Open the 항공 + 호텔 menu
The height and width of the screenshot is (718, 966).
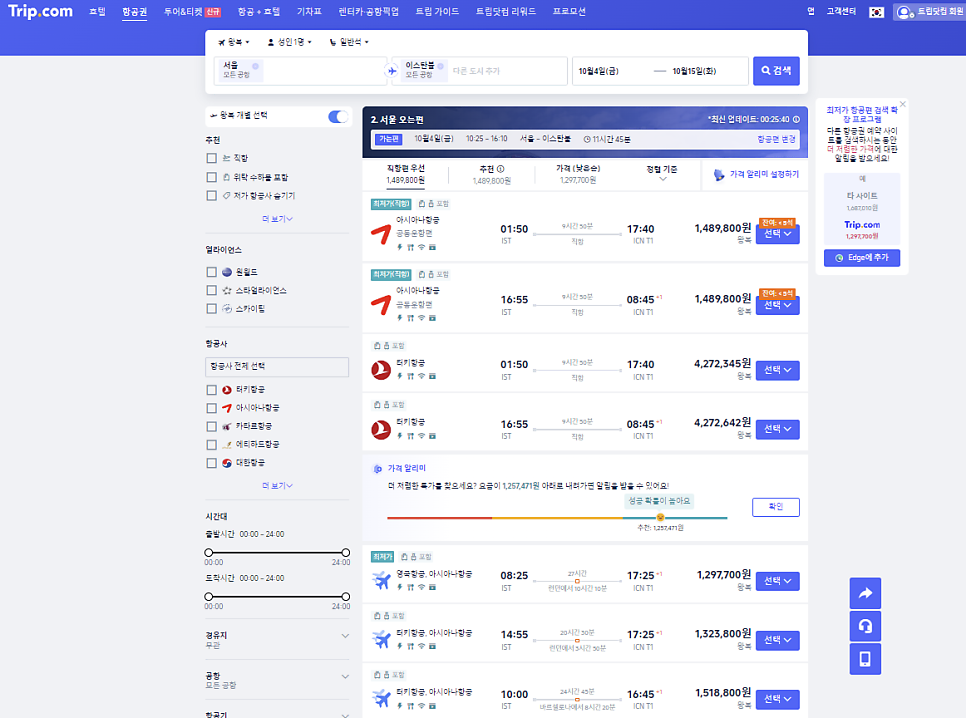(x=259, y=12)
